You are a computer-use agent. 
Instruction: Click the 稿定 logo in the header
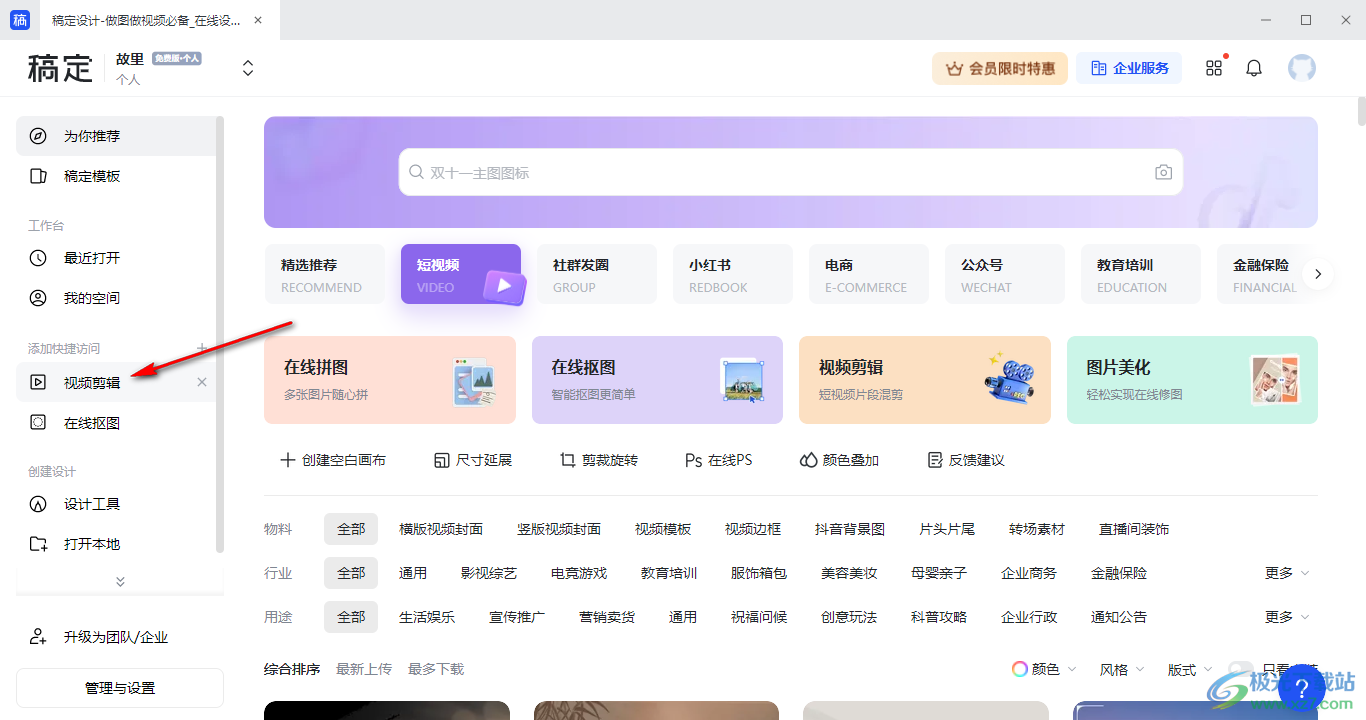(60, 68)
